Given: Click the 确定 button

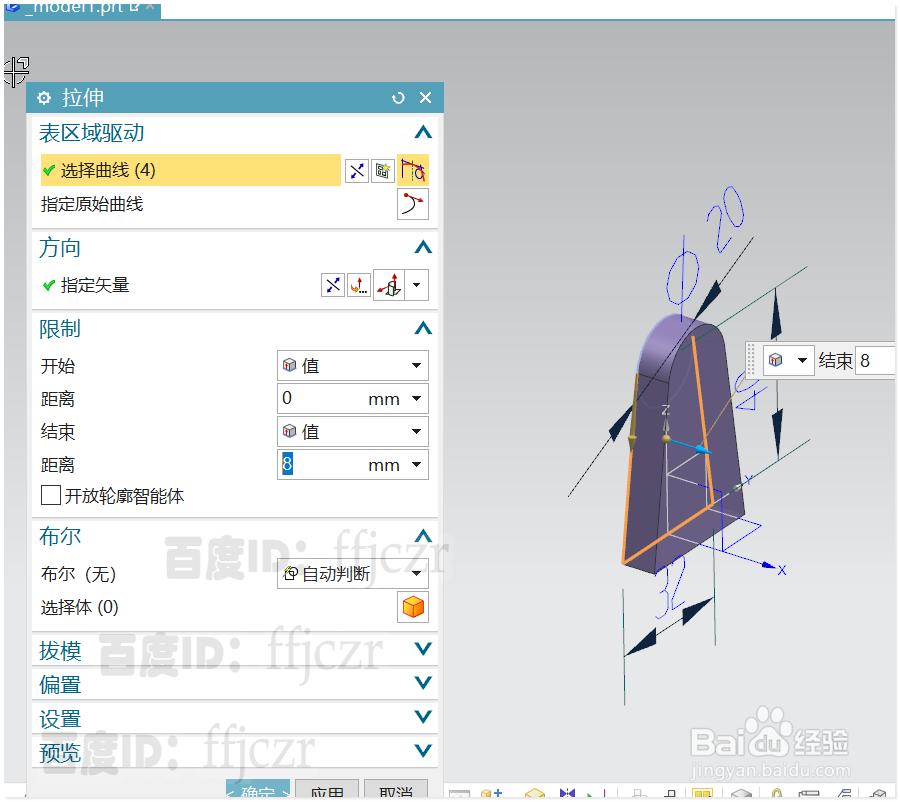Looking at the screenshot, I should click(x=258, y=790).
